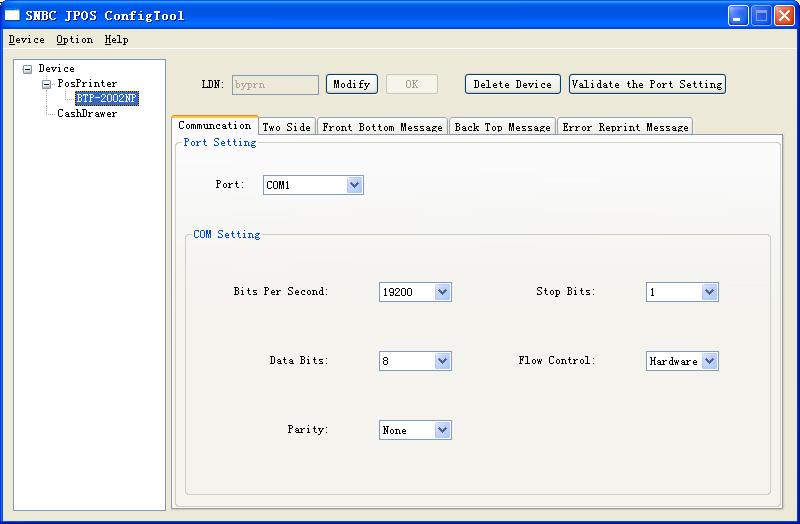The width and height of the screenshot is (800, 524).
Task: Click the Delete Device button
Action: coord(513,84)
